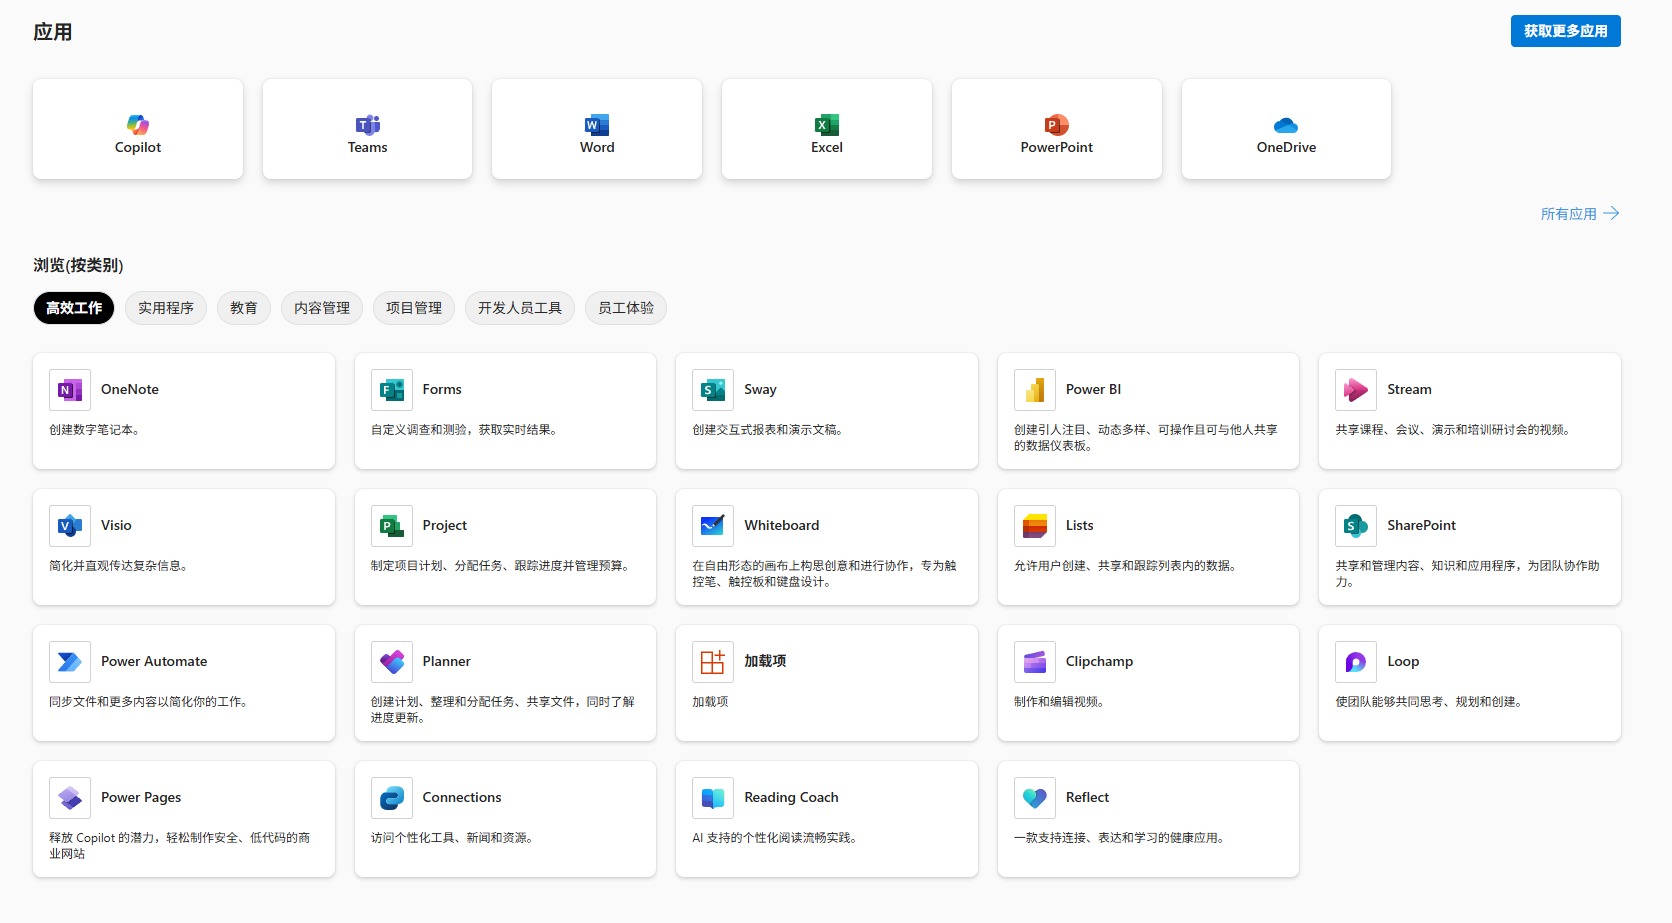Switch to the 实用程序 category
The image size is (1672, 923).
pos(166,308)
